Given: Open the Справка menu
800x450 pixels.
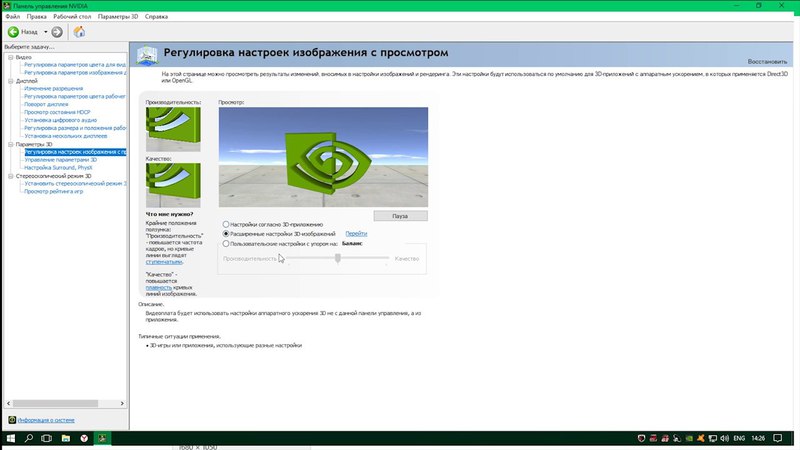Looking at the screenshot, I should pos(156,16).
